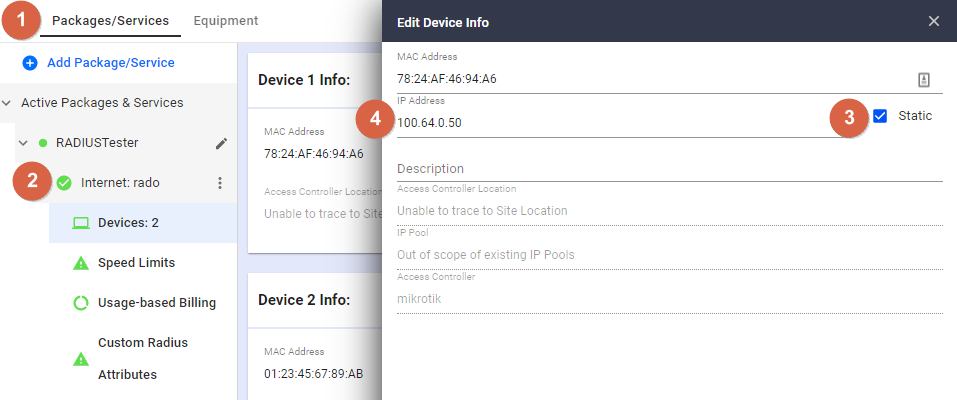Close the Edit Device Info panel
This screenshot has width=957, height=400.
[934, 21]
